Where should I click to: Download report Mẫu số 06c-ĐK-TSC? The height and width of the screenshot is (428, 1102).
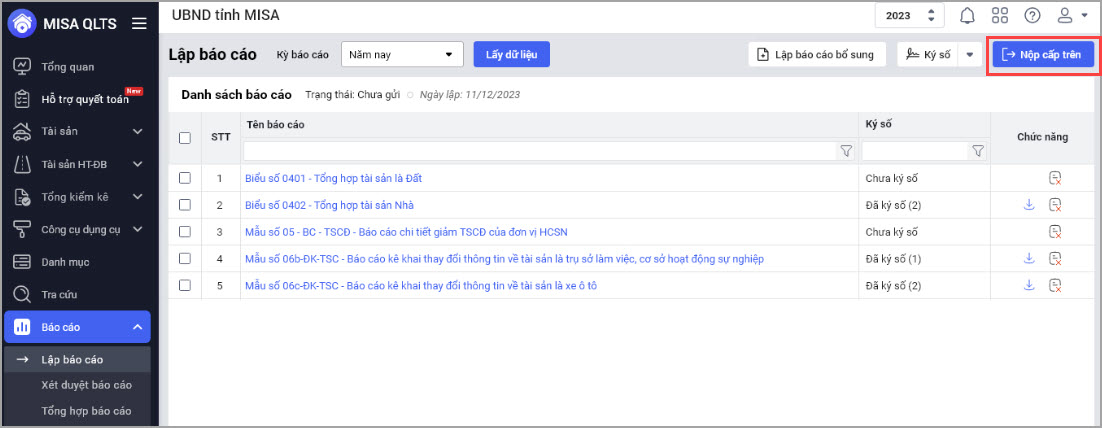[1029, 285]
